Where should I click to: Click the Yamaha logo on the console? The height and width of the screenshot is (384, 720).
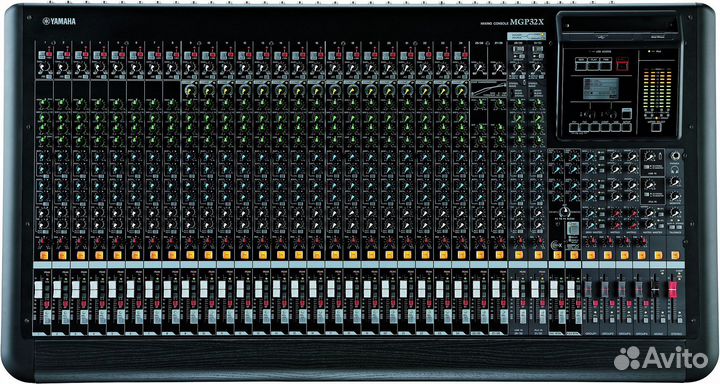click(59, 21)
